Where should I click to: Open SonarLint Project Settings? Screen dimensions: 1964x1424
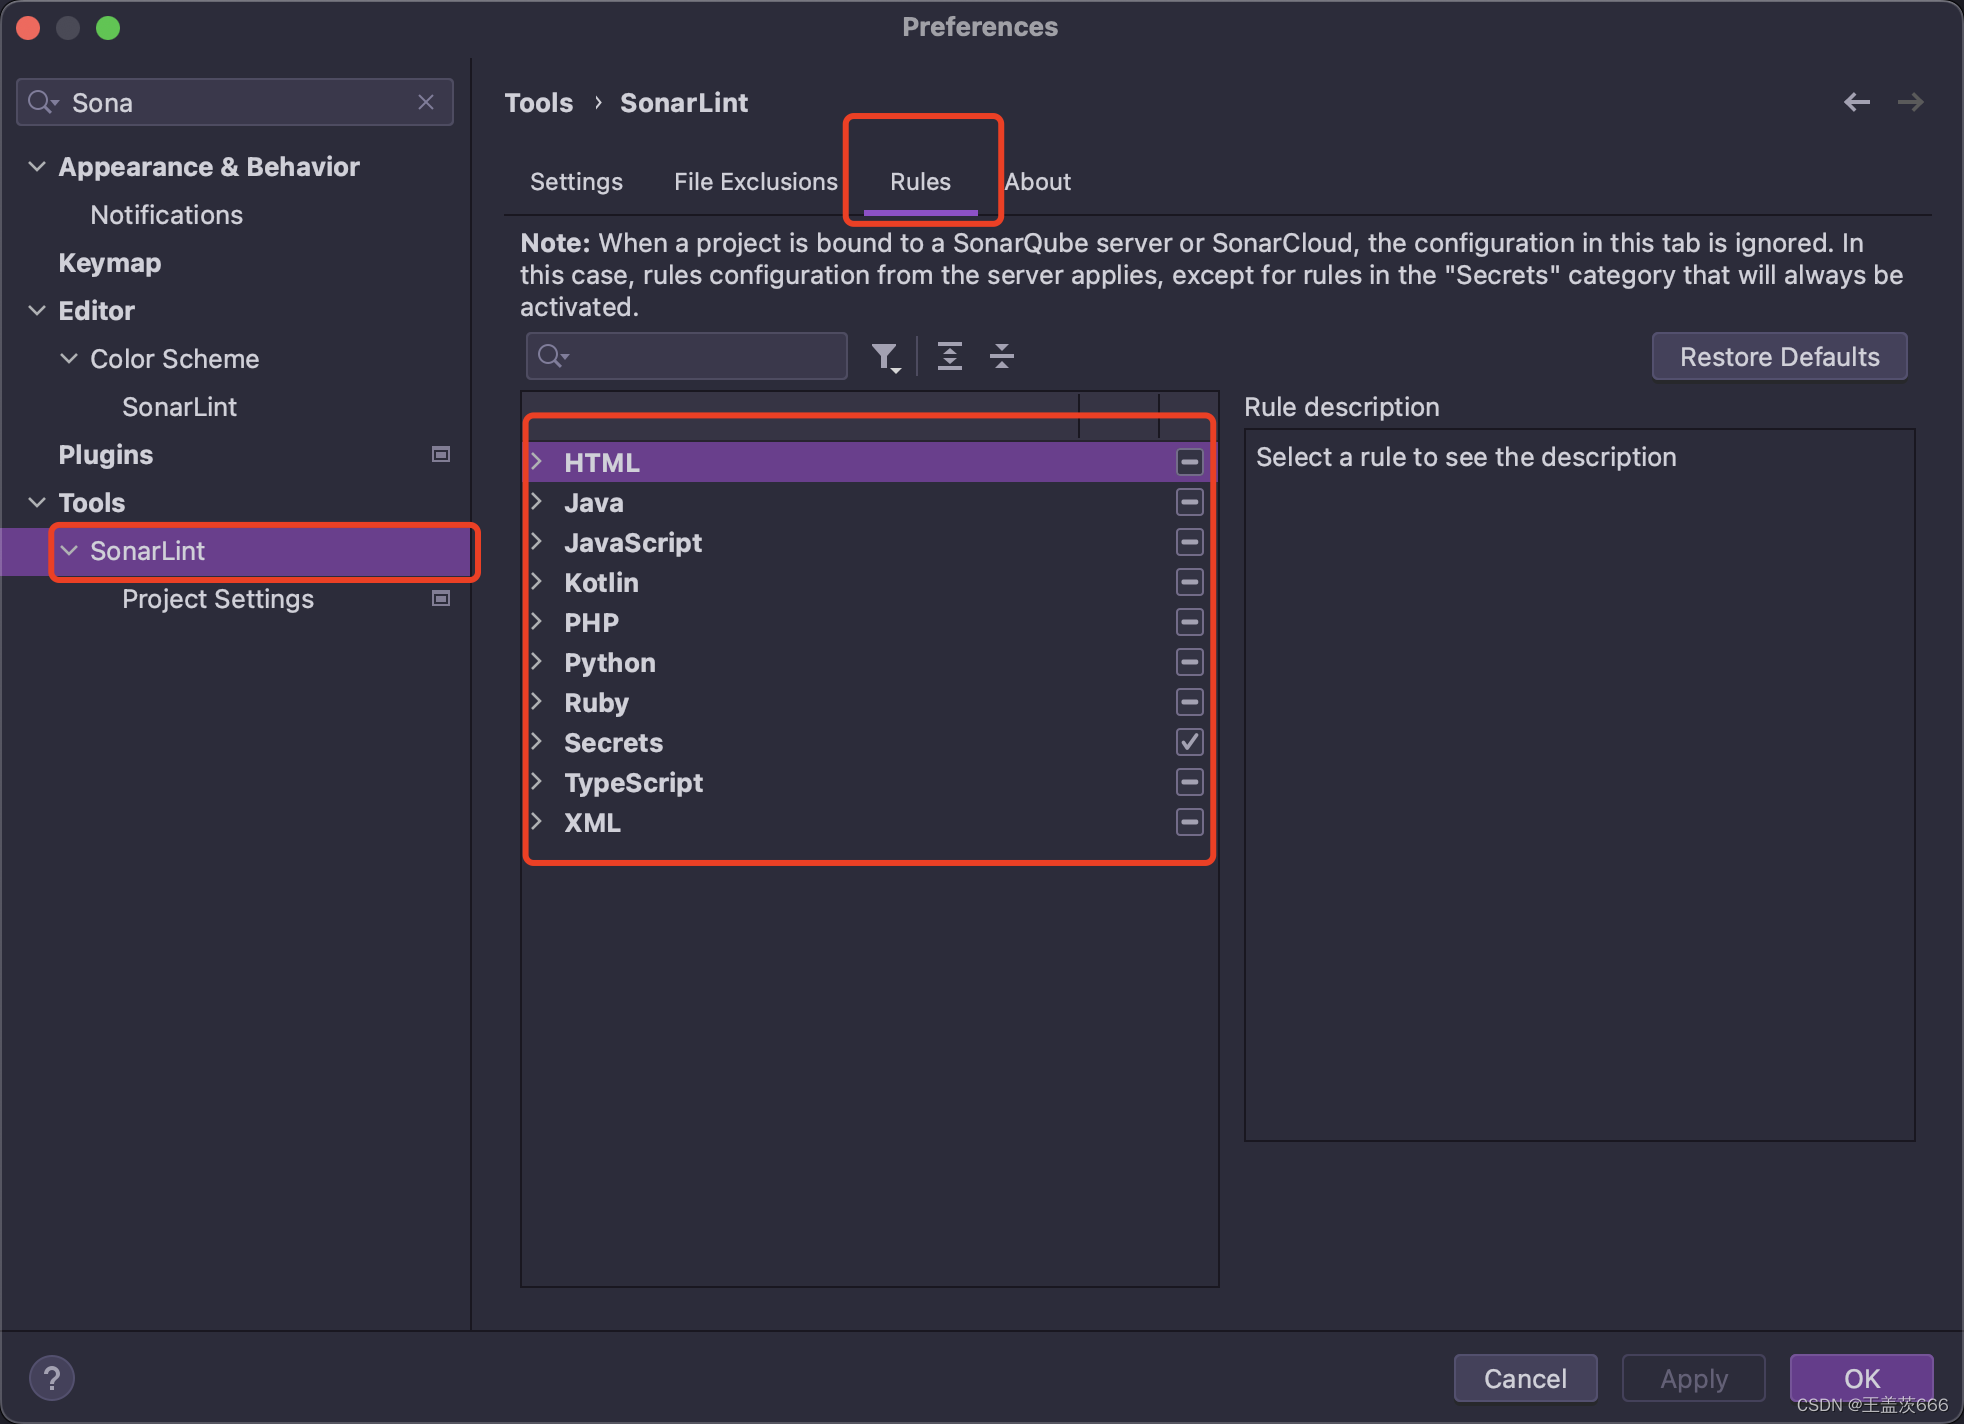coord(218,599)
